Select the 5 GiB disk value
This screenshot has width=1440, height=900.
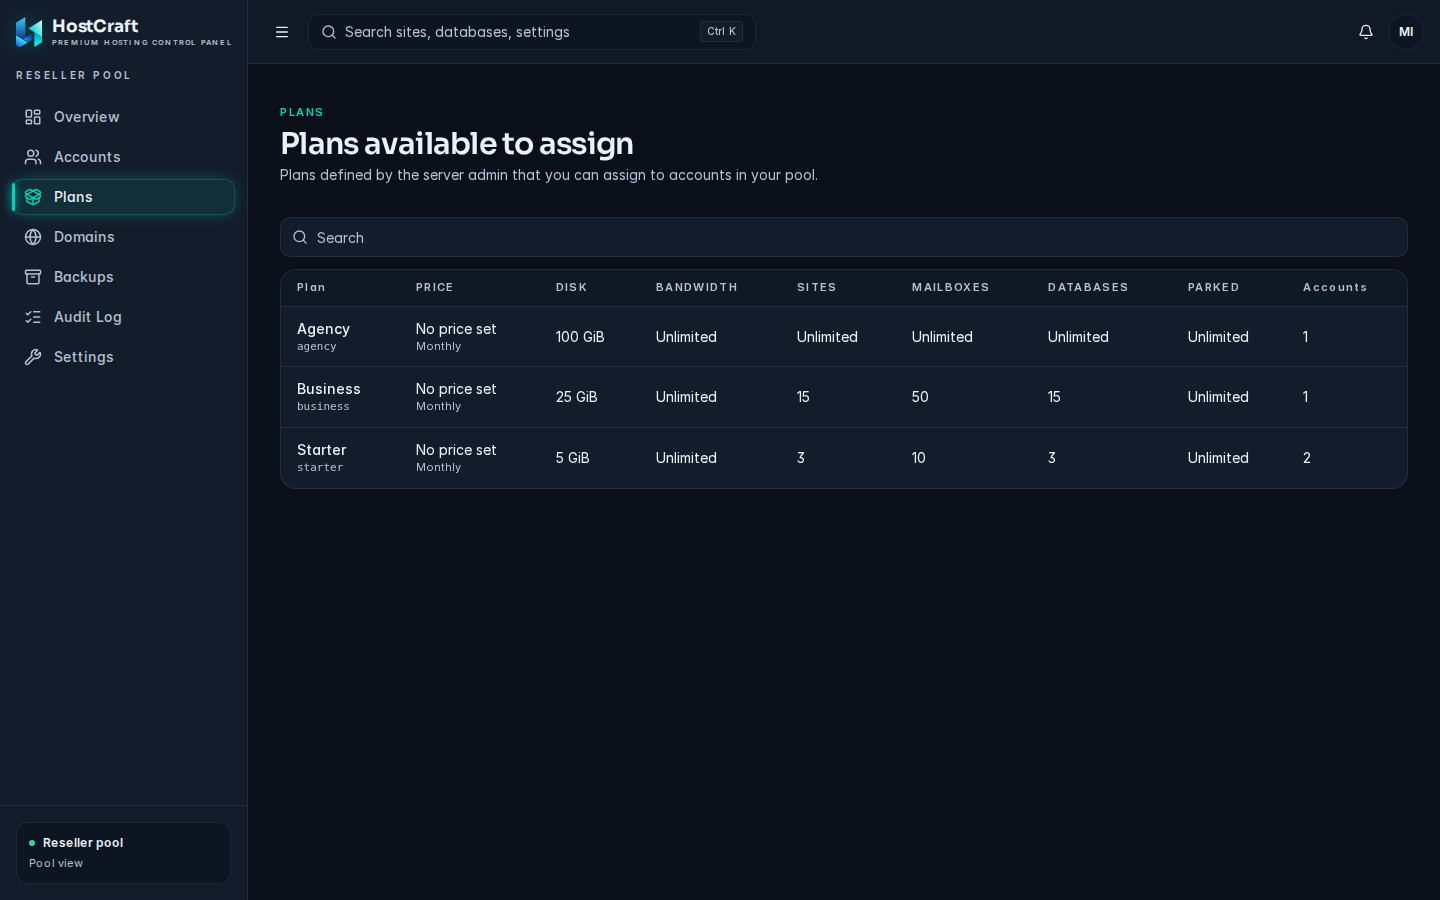[573, 458]
